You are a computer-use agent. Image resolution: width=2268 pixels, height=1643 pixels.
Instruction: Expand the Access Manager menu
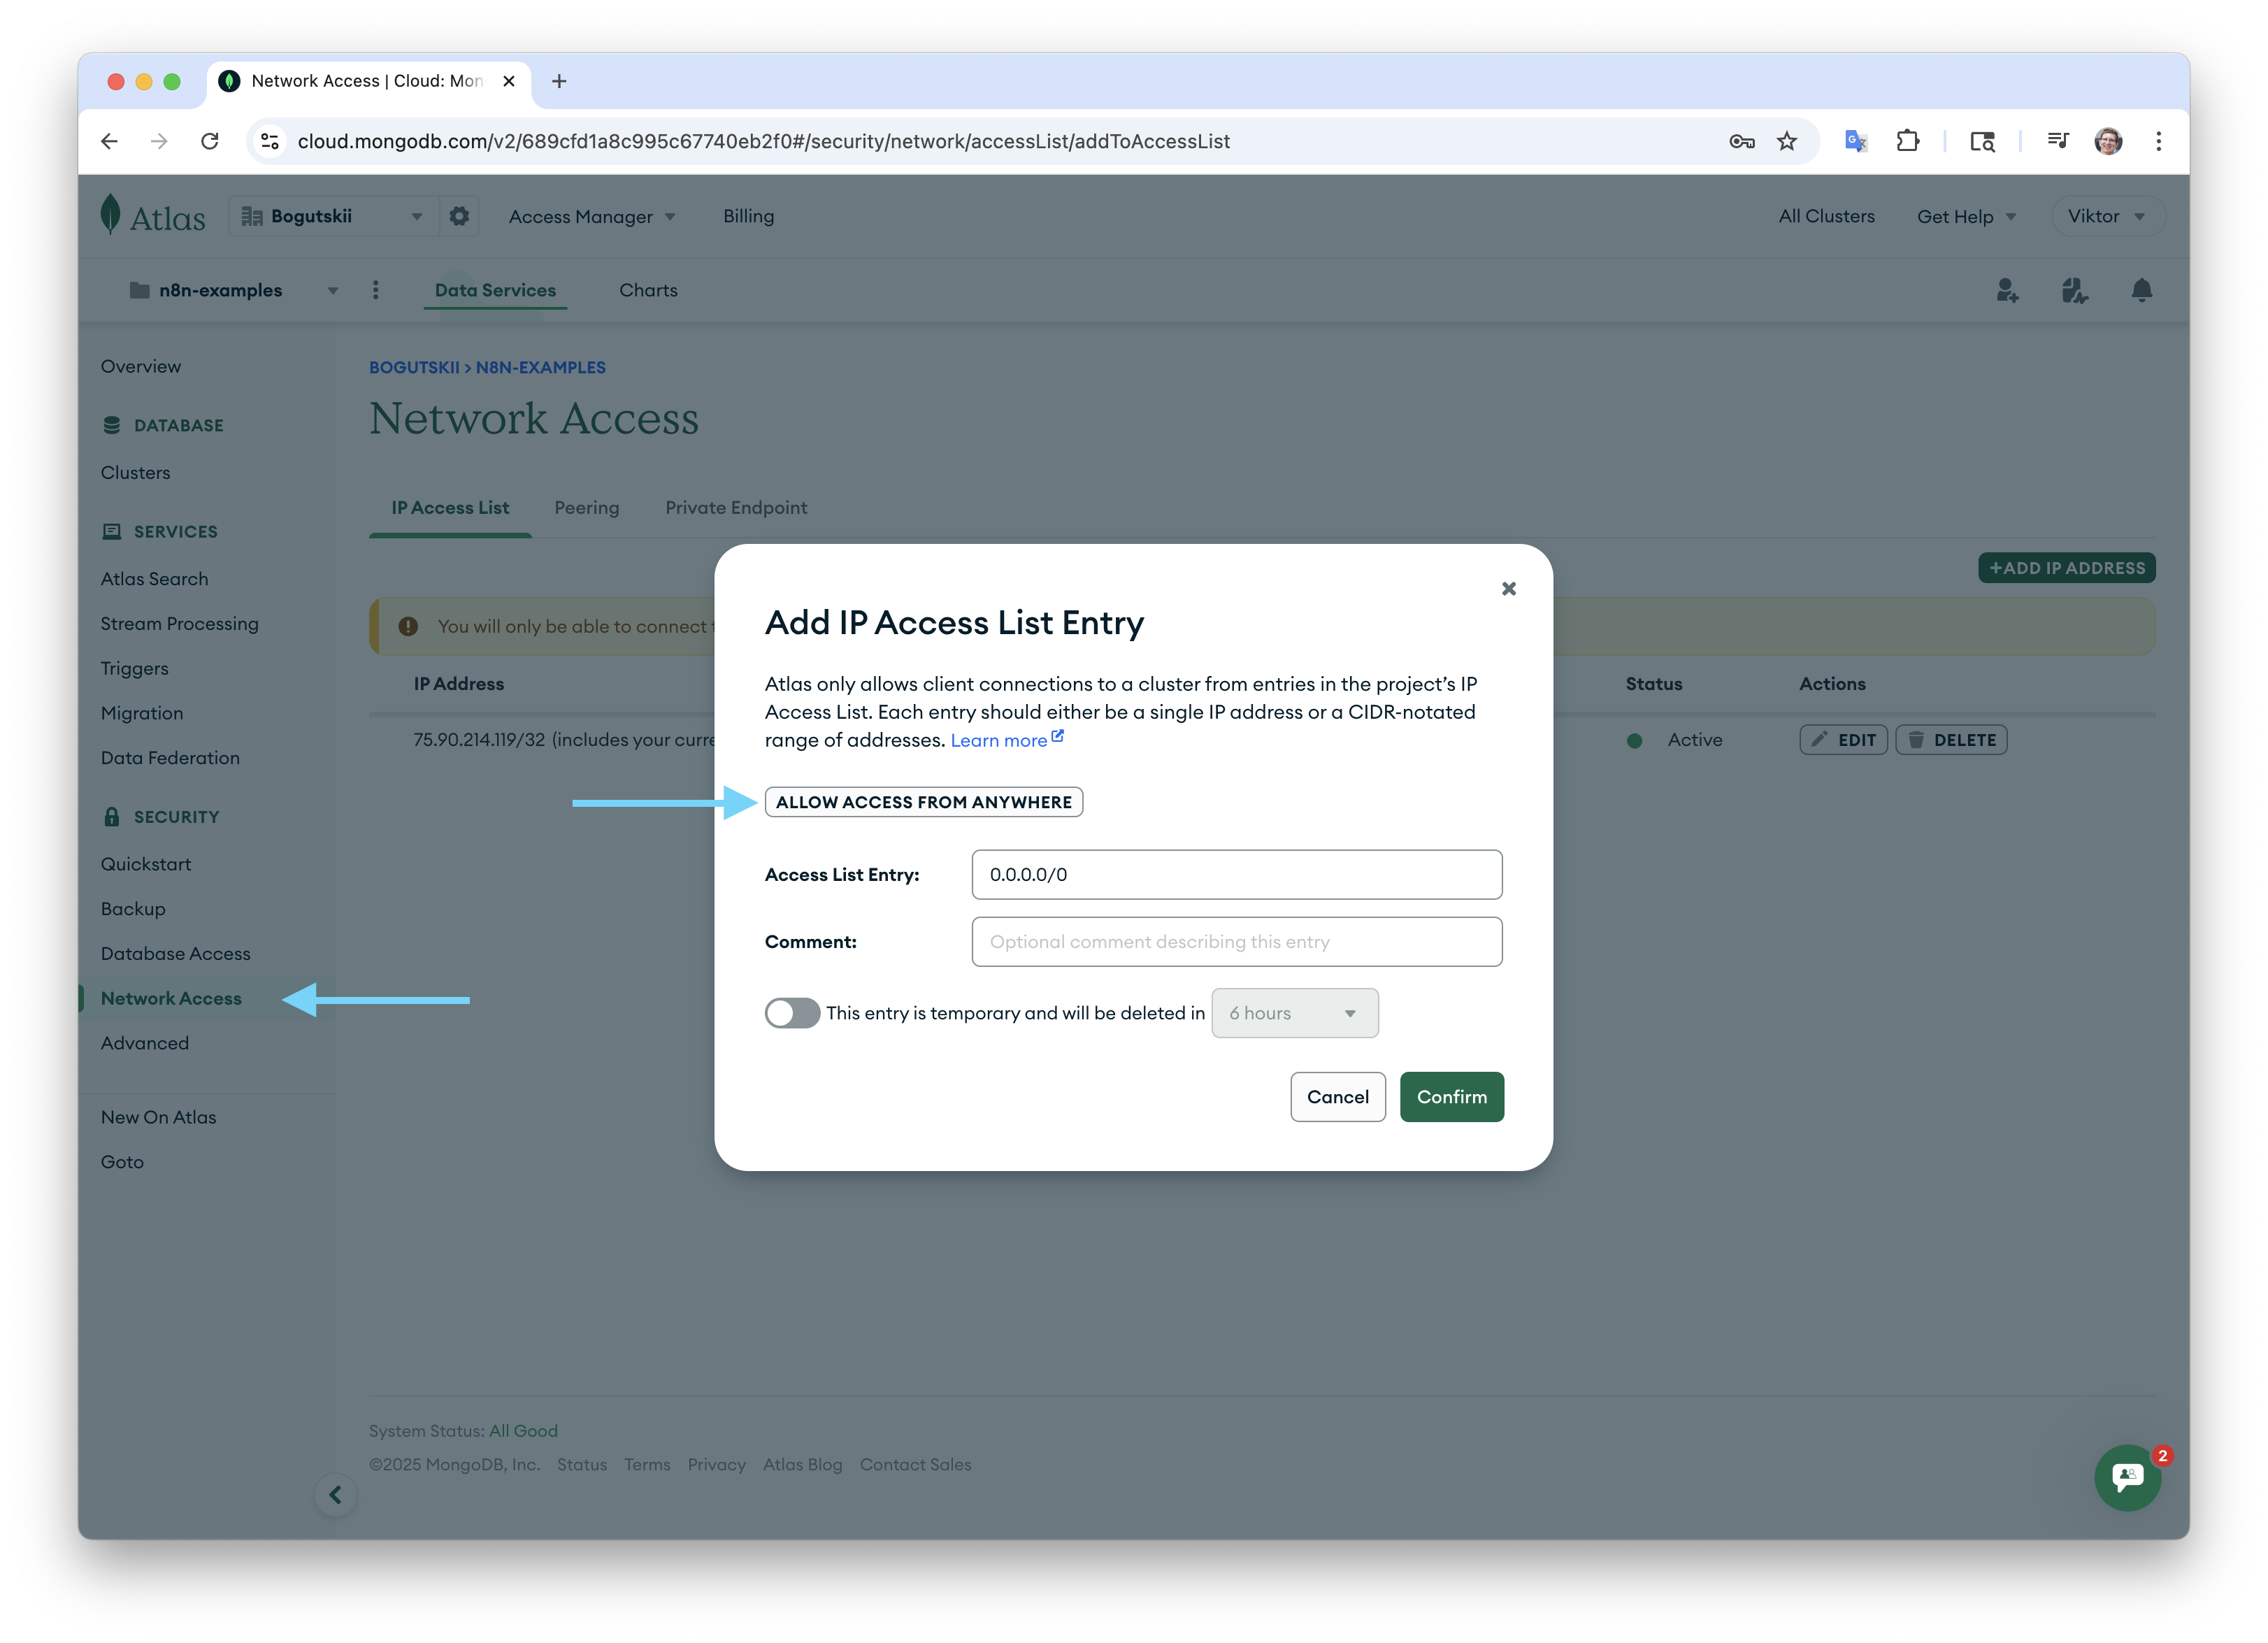[x=592, y=217]
